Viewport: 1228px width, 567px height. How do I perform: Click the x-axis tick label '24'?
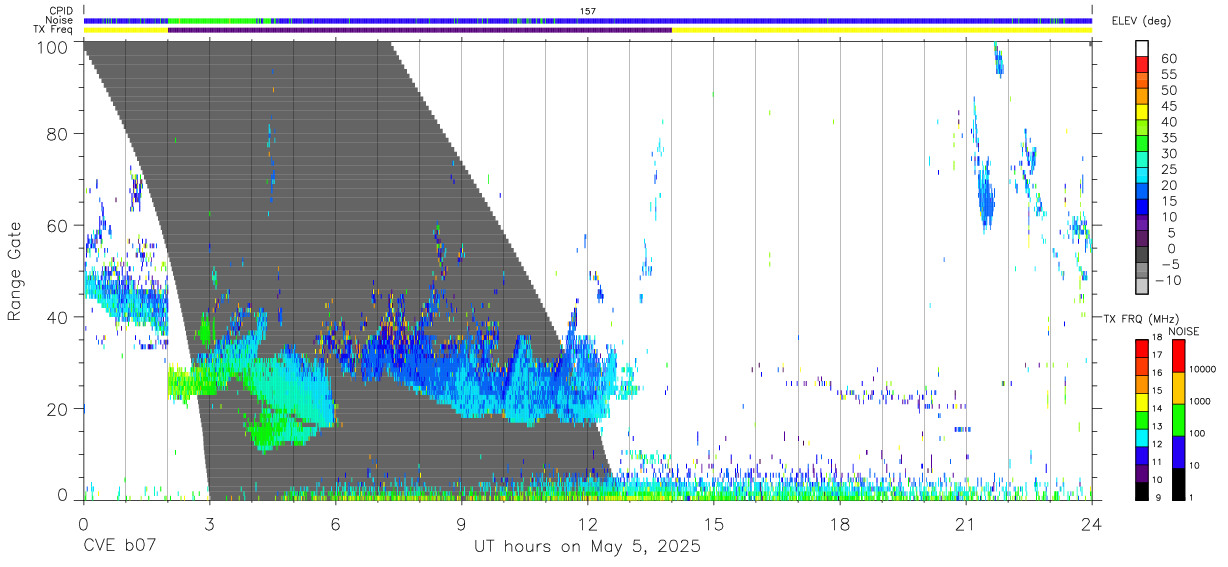click(x=1092, y=522)
